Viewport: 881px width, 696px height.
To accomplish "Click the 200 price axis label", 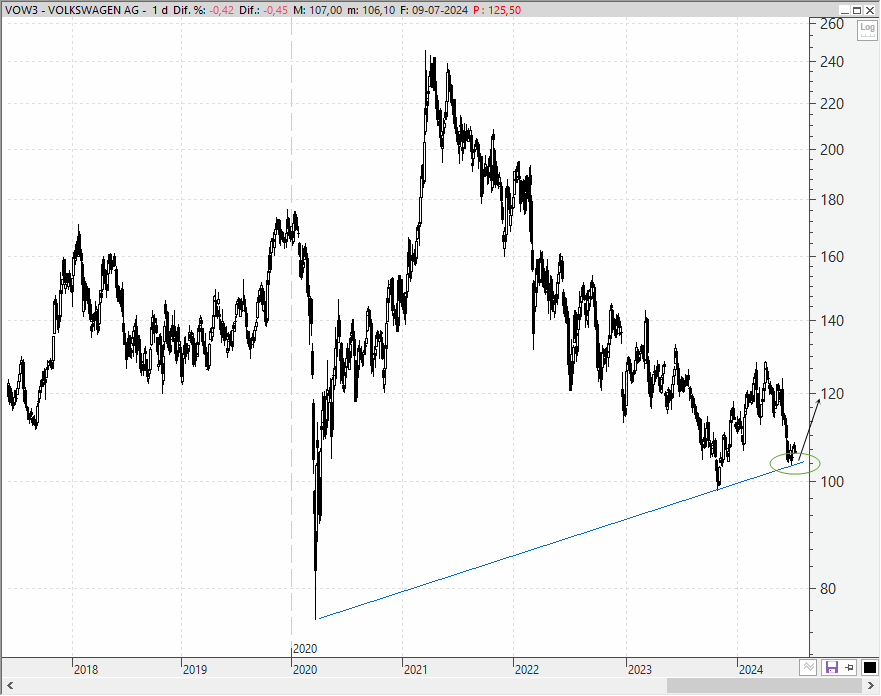I will click(x=832, y=149).
